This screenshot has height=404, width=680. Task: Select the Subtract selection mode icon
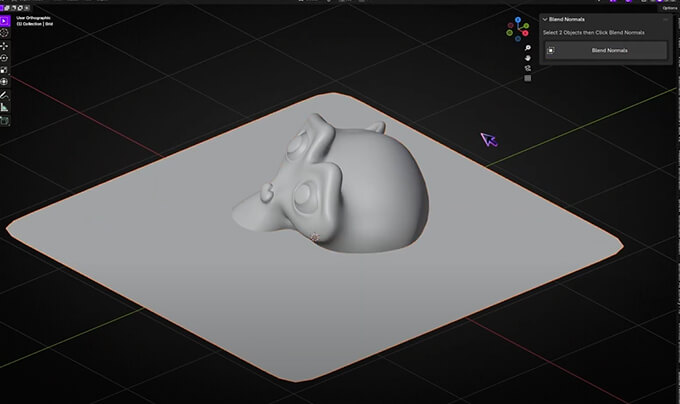pyautogui.click(x=13, y=7)
